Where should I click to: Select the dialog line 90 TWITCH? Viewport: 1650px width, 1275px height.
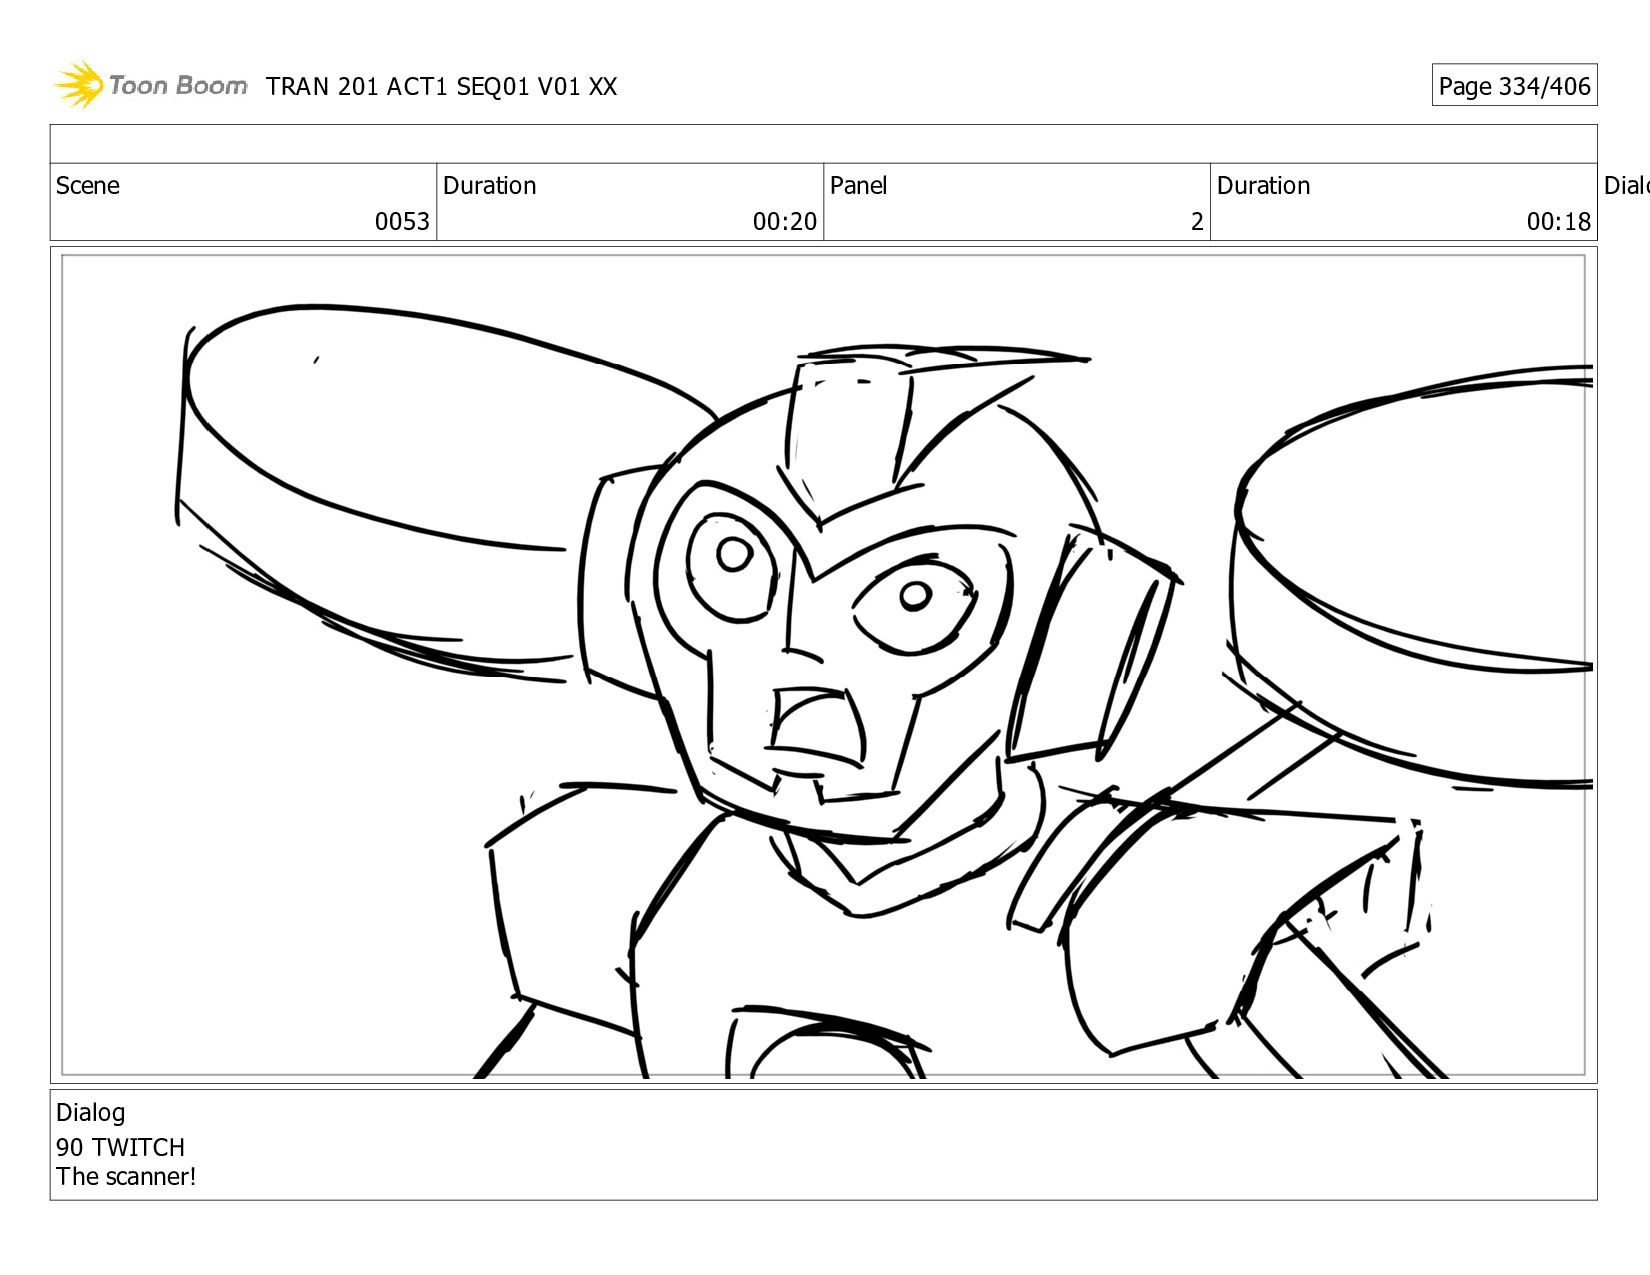click(x=121, y=1147)
